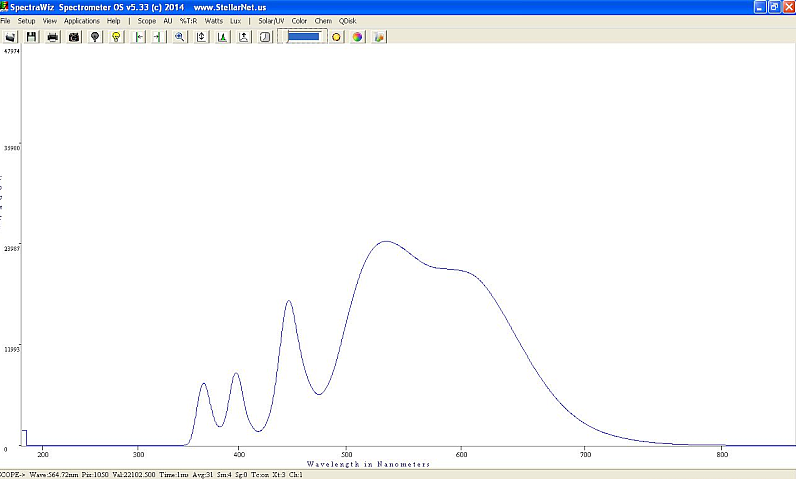The height and width of the screenshot is (479, 796).
Task: Click the Val:22102.500 status entry
Action: [x=134, y=475]
